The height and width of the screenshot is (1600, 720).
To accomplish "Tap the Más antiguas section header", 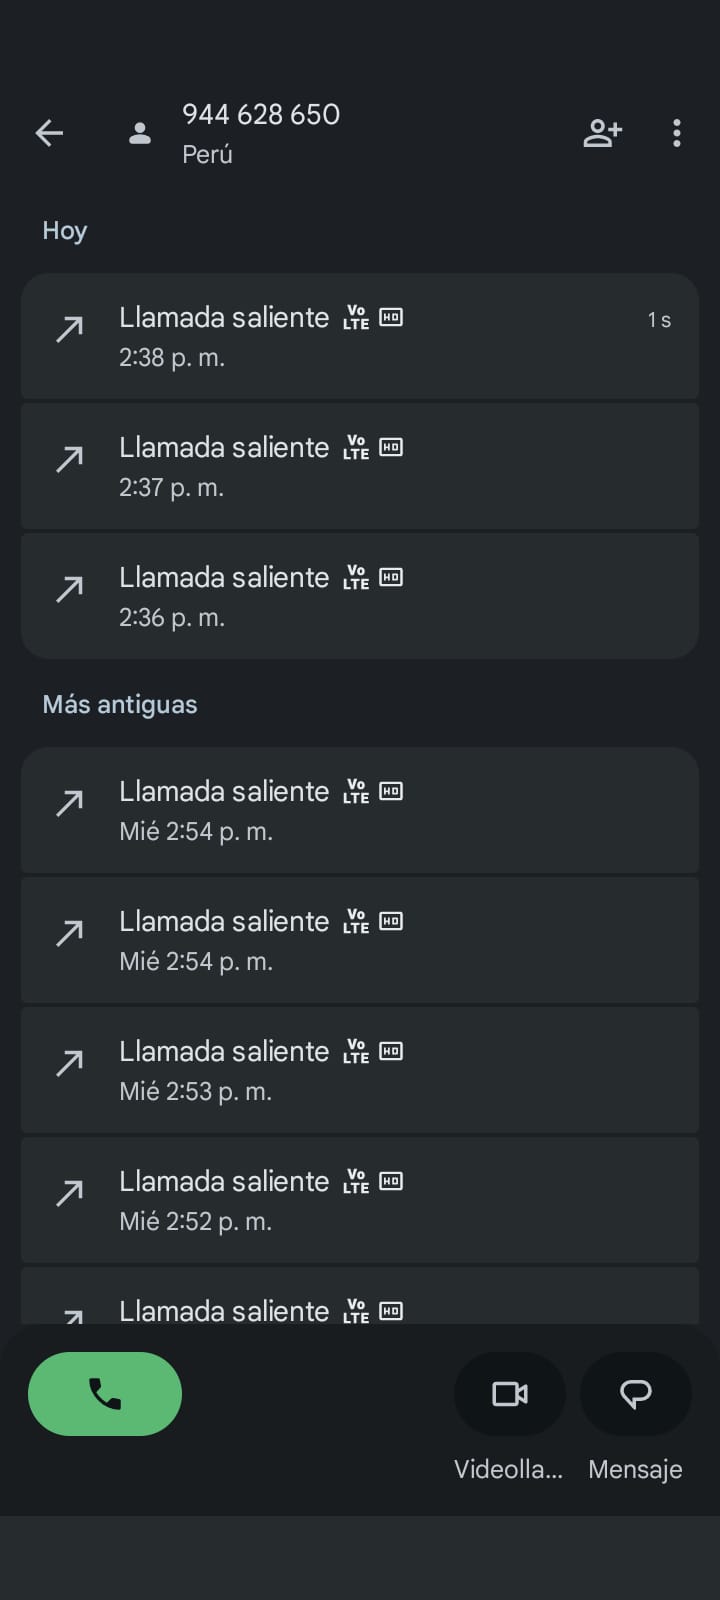I will click(x=120, y=704).
